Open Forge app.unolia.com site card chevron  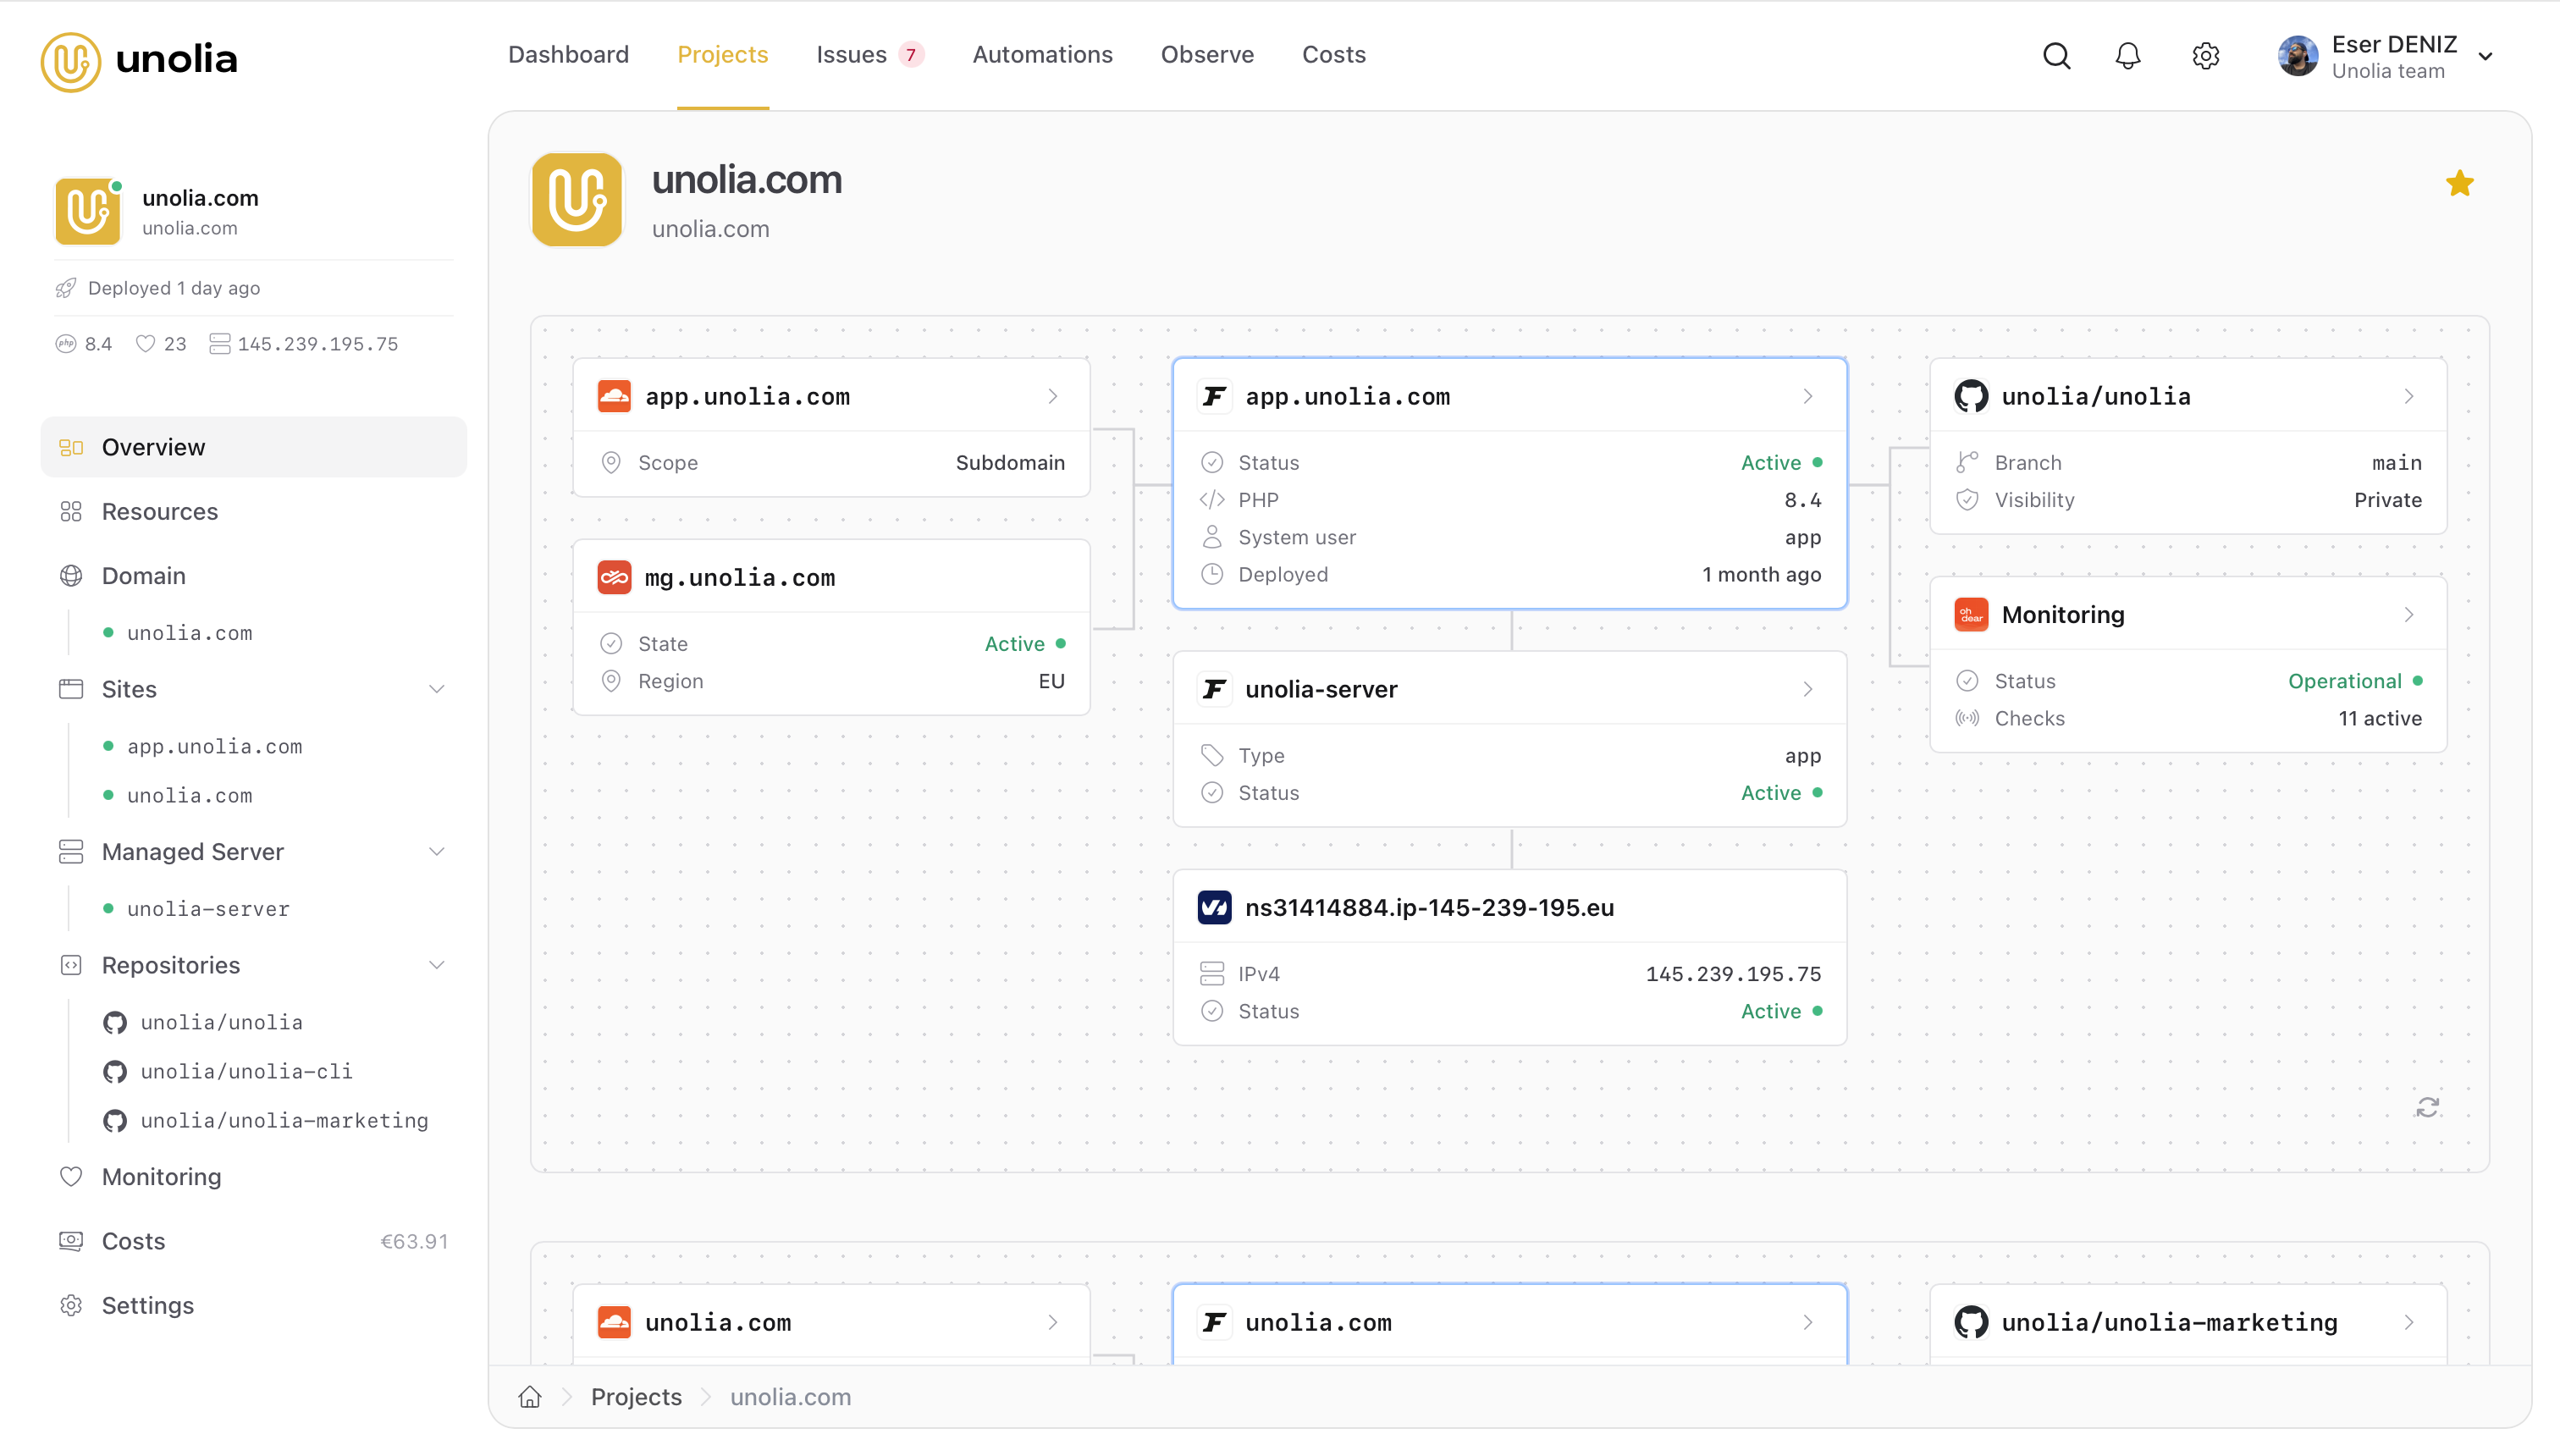point(1808,396)
